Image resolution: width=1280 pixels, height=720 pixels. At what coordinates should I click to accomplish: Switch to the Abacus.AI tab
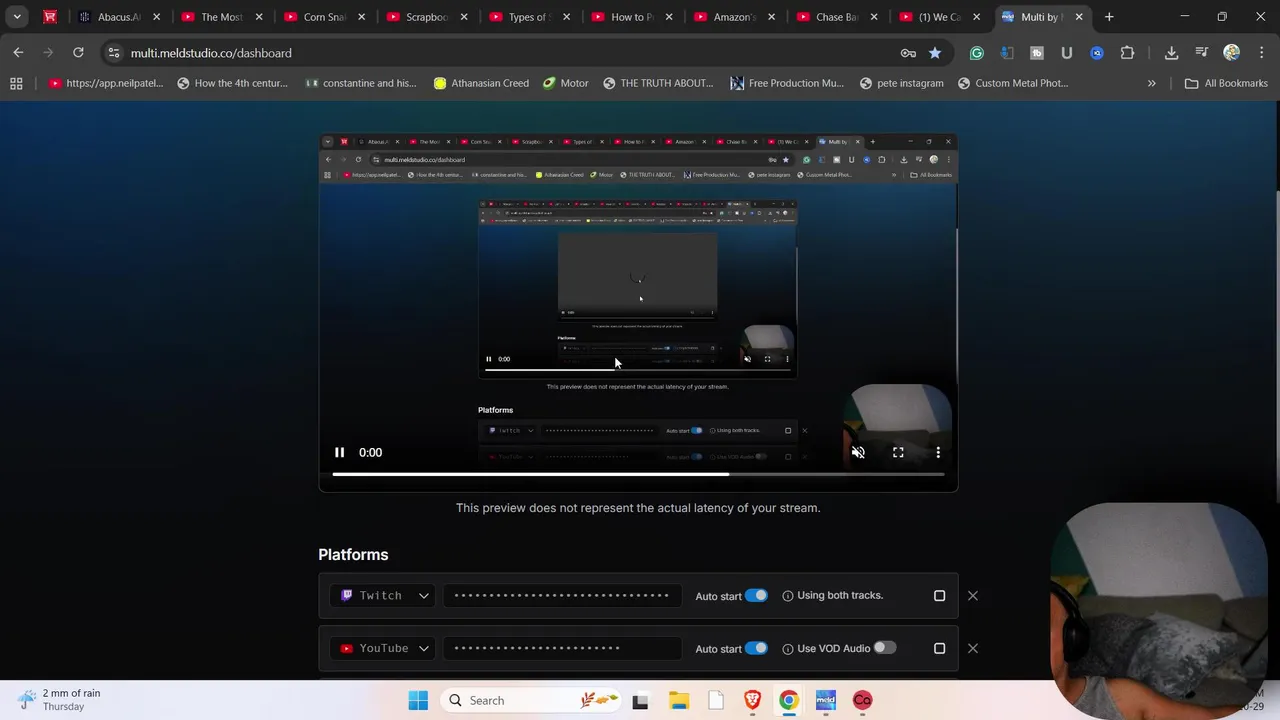[x=120, y=17]
